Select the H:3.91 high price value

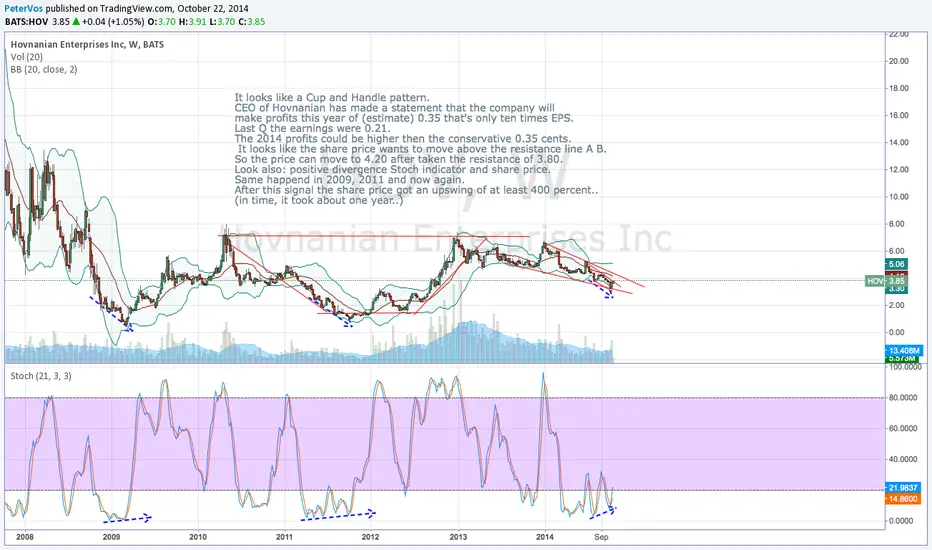click(x=192, y=21)
